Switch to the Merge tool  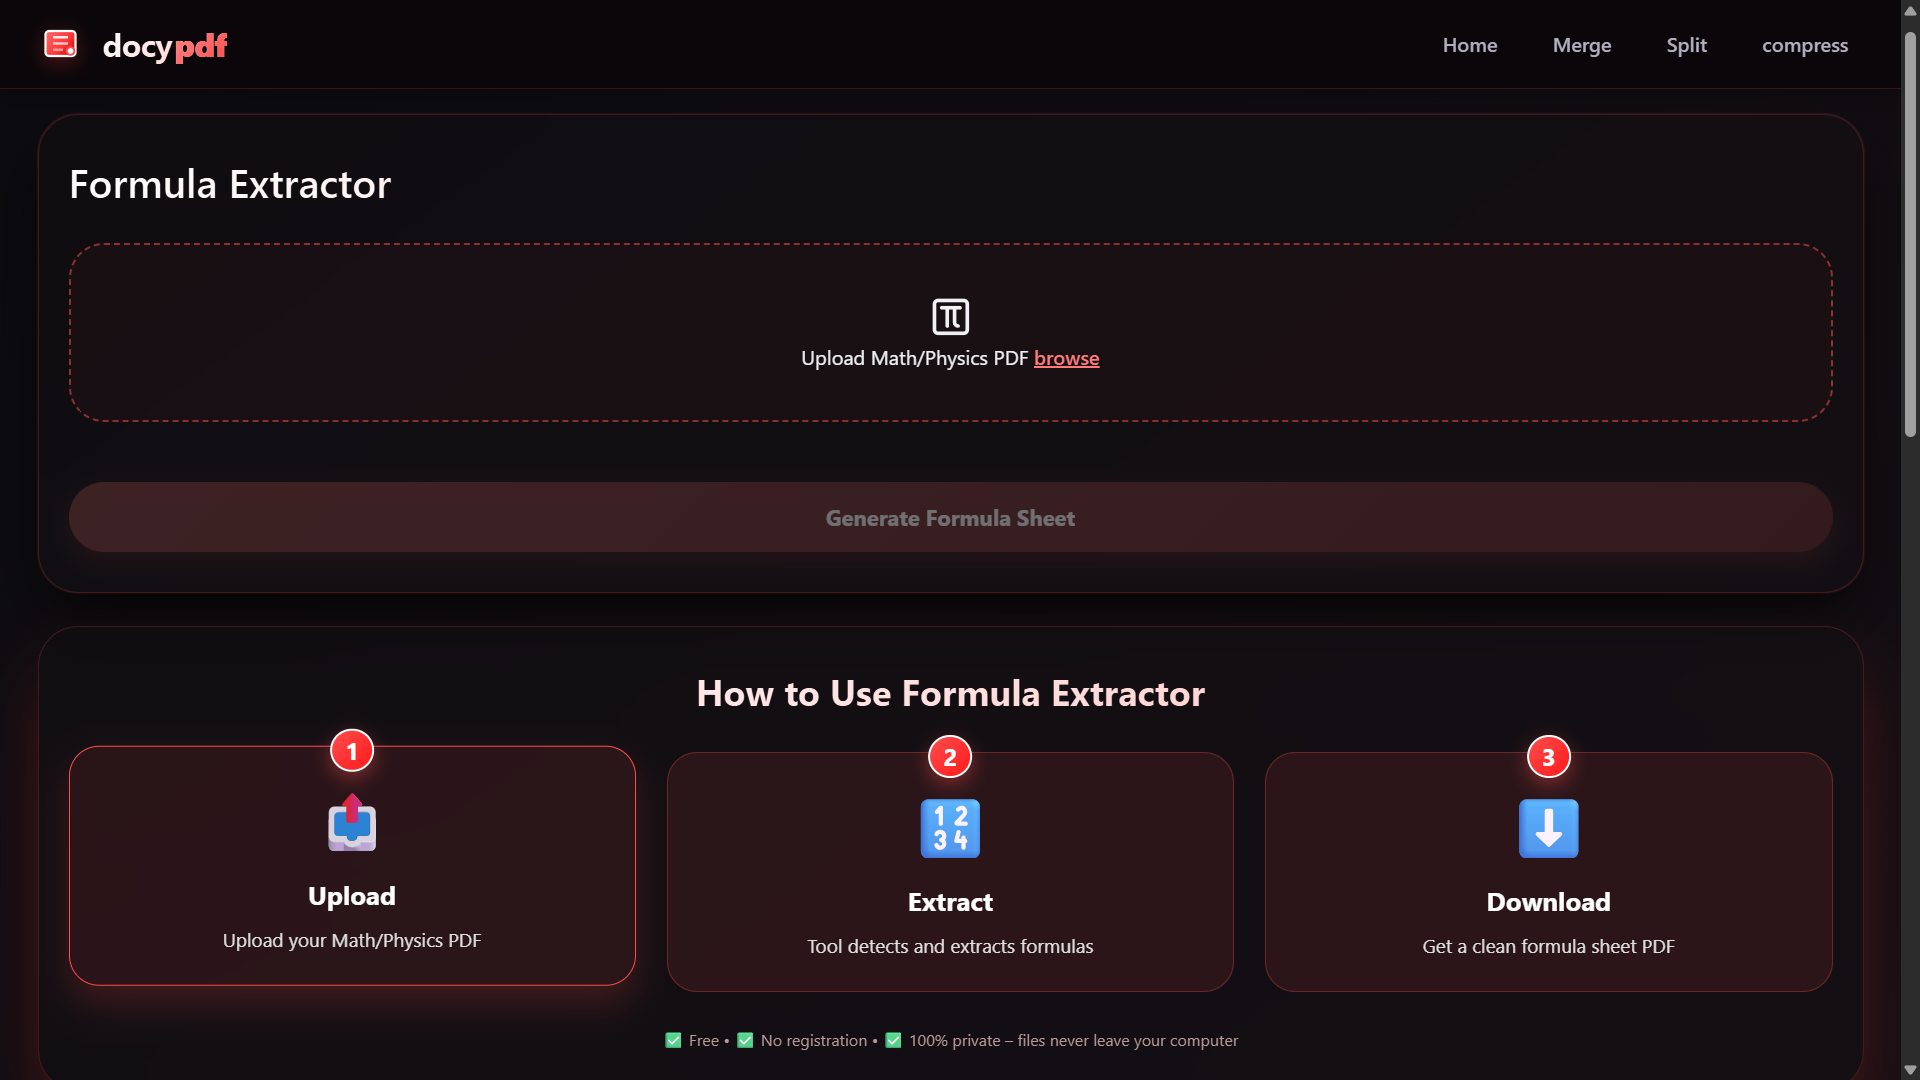[x=1582, y=45]
